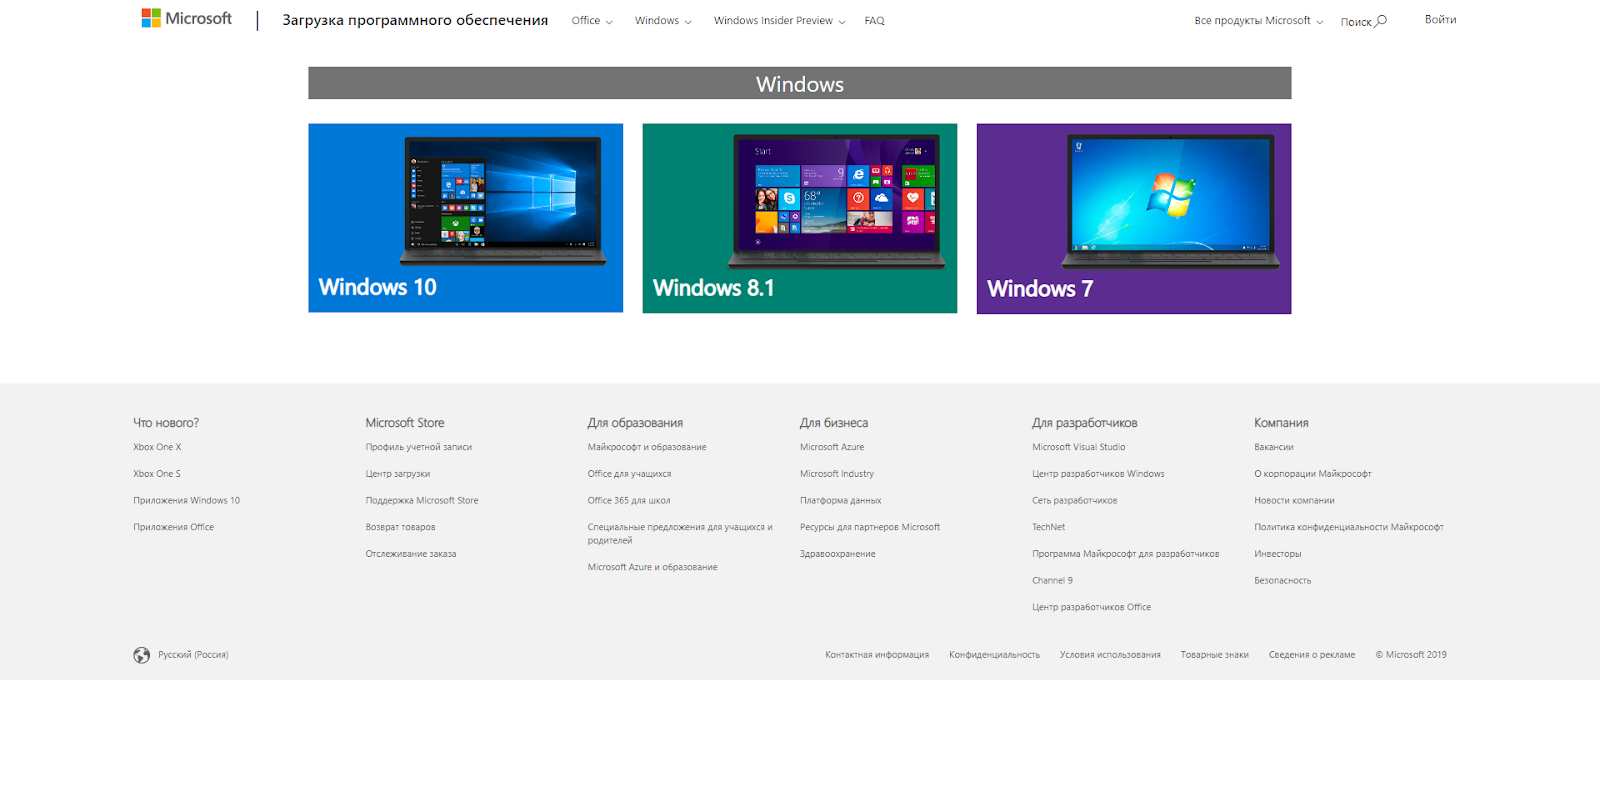This screenshot has width=1600, height=812.
Task: Open the TechNet link
Action: [x=1049, y=527]
